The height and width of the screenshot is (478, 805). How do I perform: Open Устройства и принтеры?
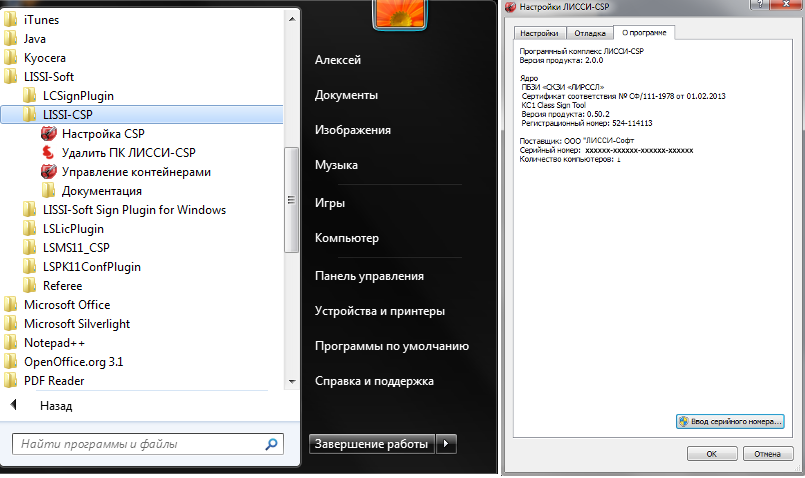click(x=380, y=311)
